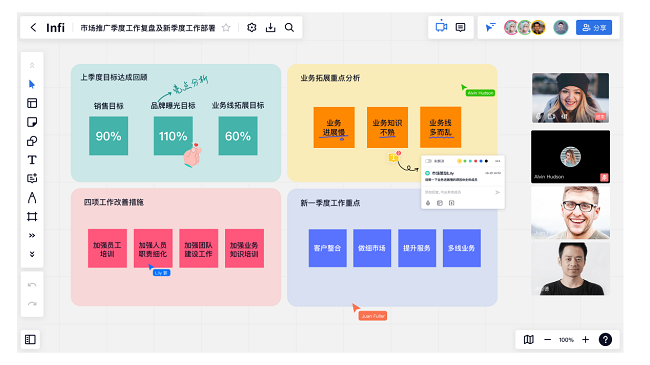Click the voice icon in comment box
Viewport: 650px width, 365px height.
[x=428, y=203]
